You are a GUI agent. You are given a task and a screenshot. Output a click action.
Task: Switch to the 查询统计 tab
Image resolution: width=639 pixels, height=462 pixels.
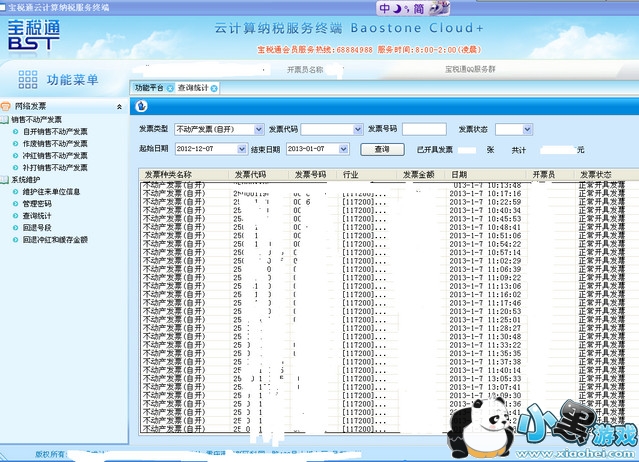[193, 88]
